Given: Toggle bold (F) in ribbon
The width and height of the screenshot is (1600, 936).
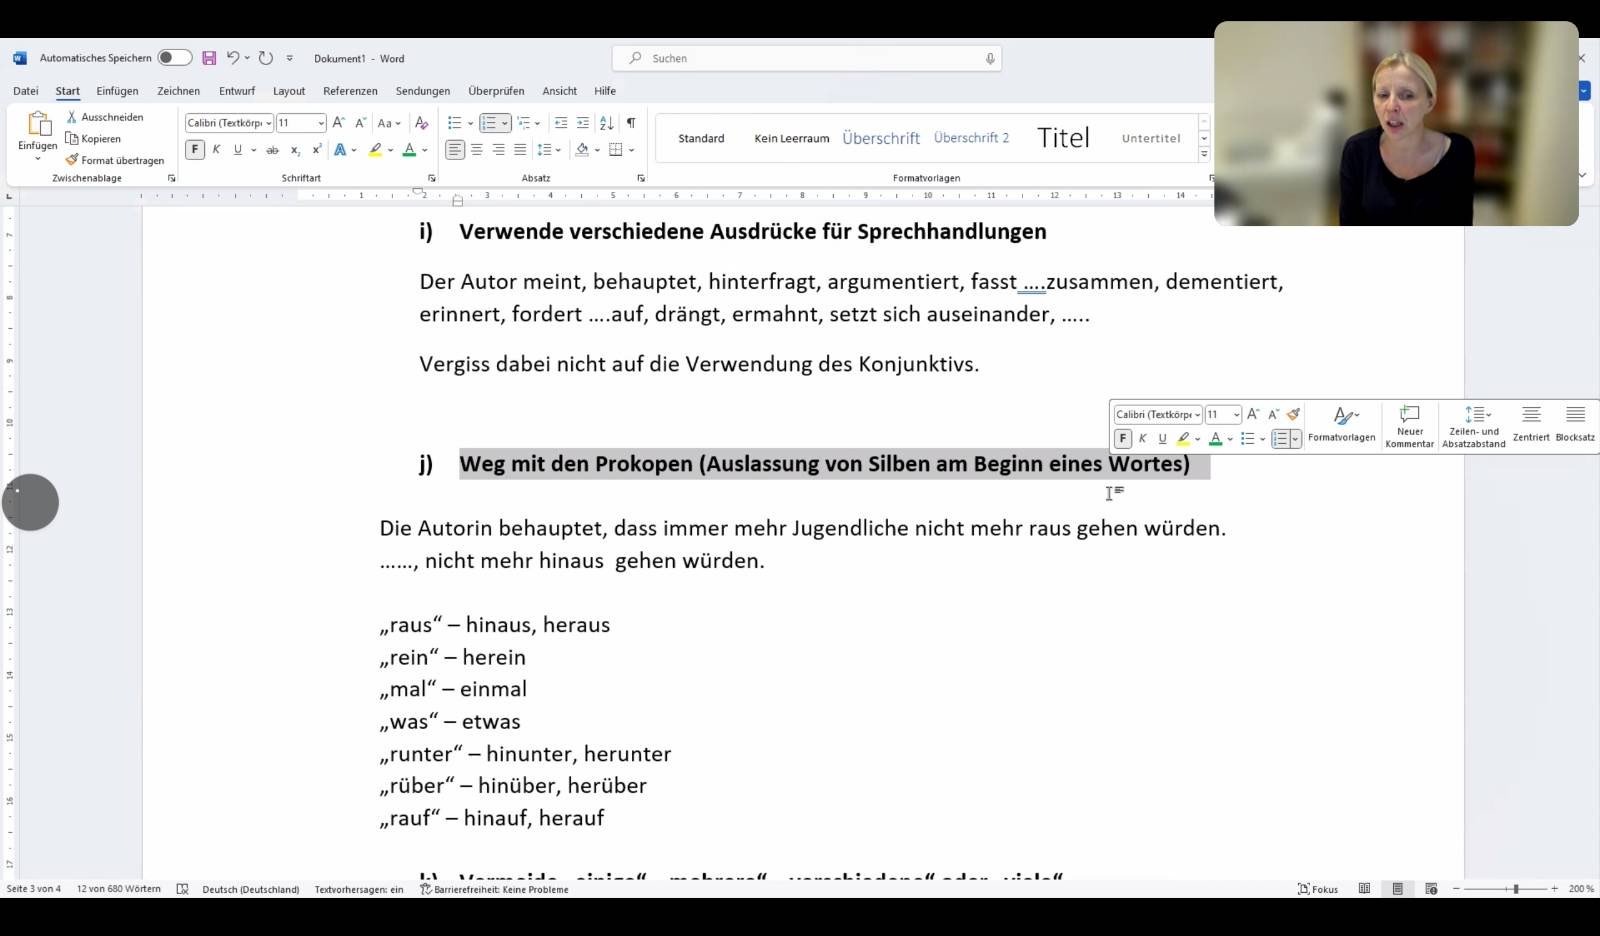Looking at the screenshot, I should [x=195, y=150].
